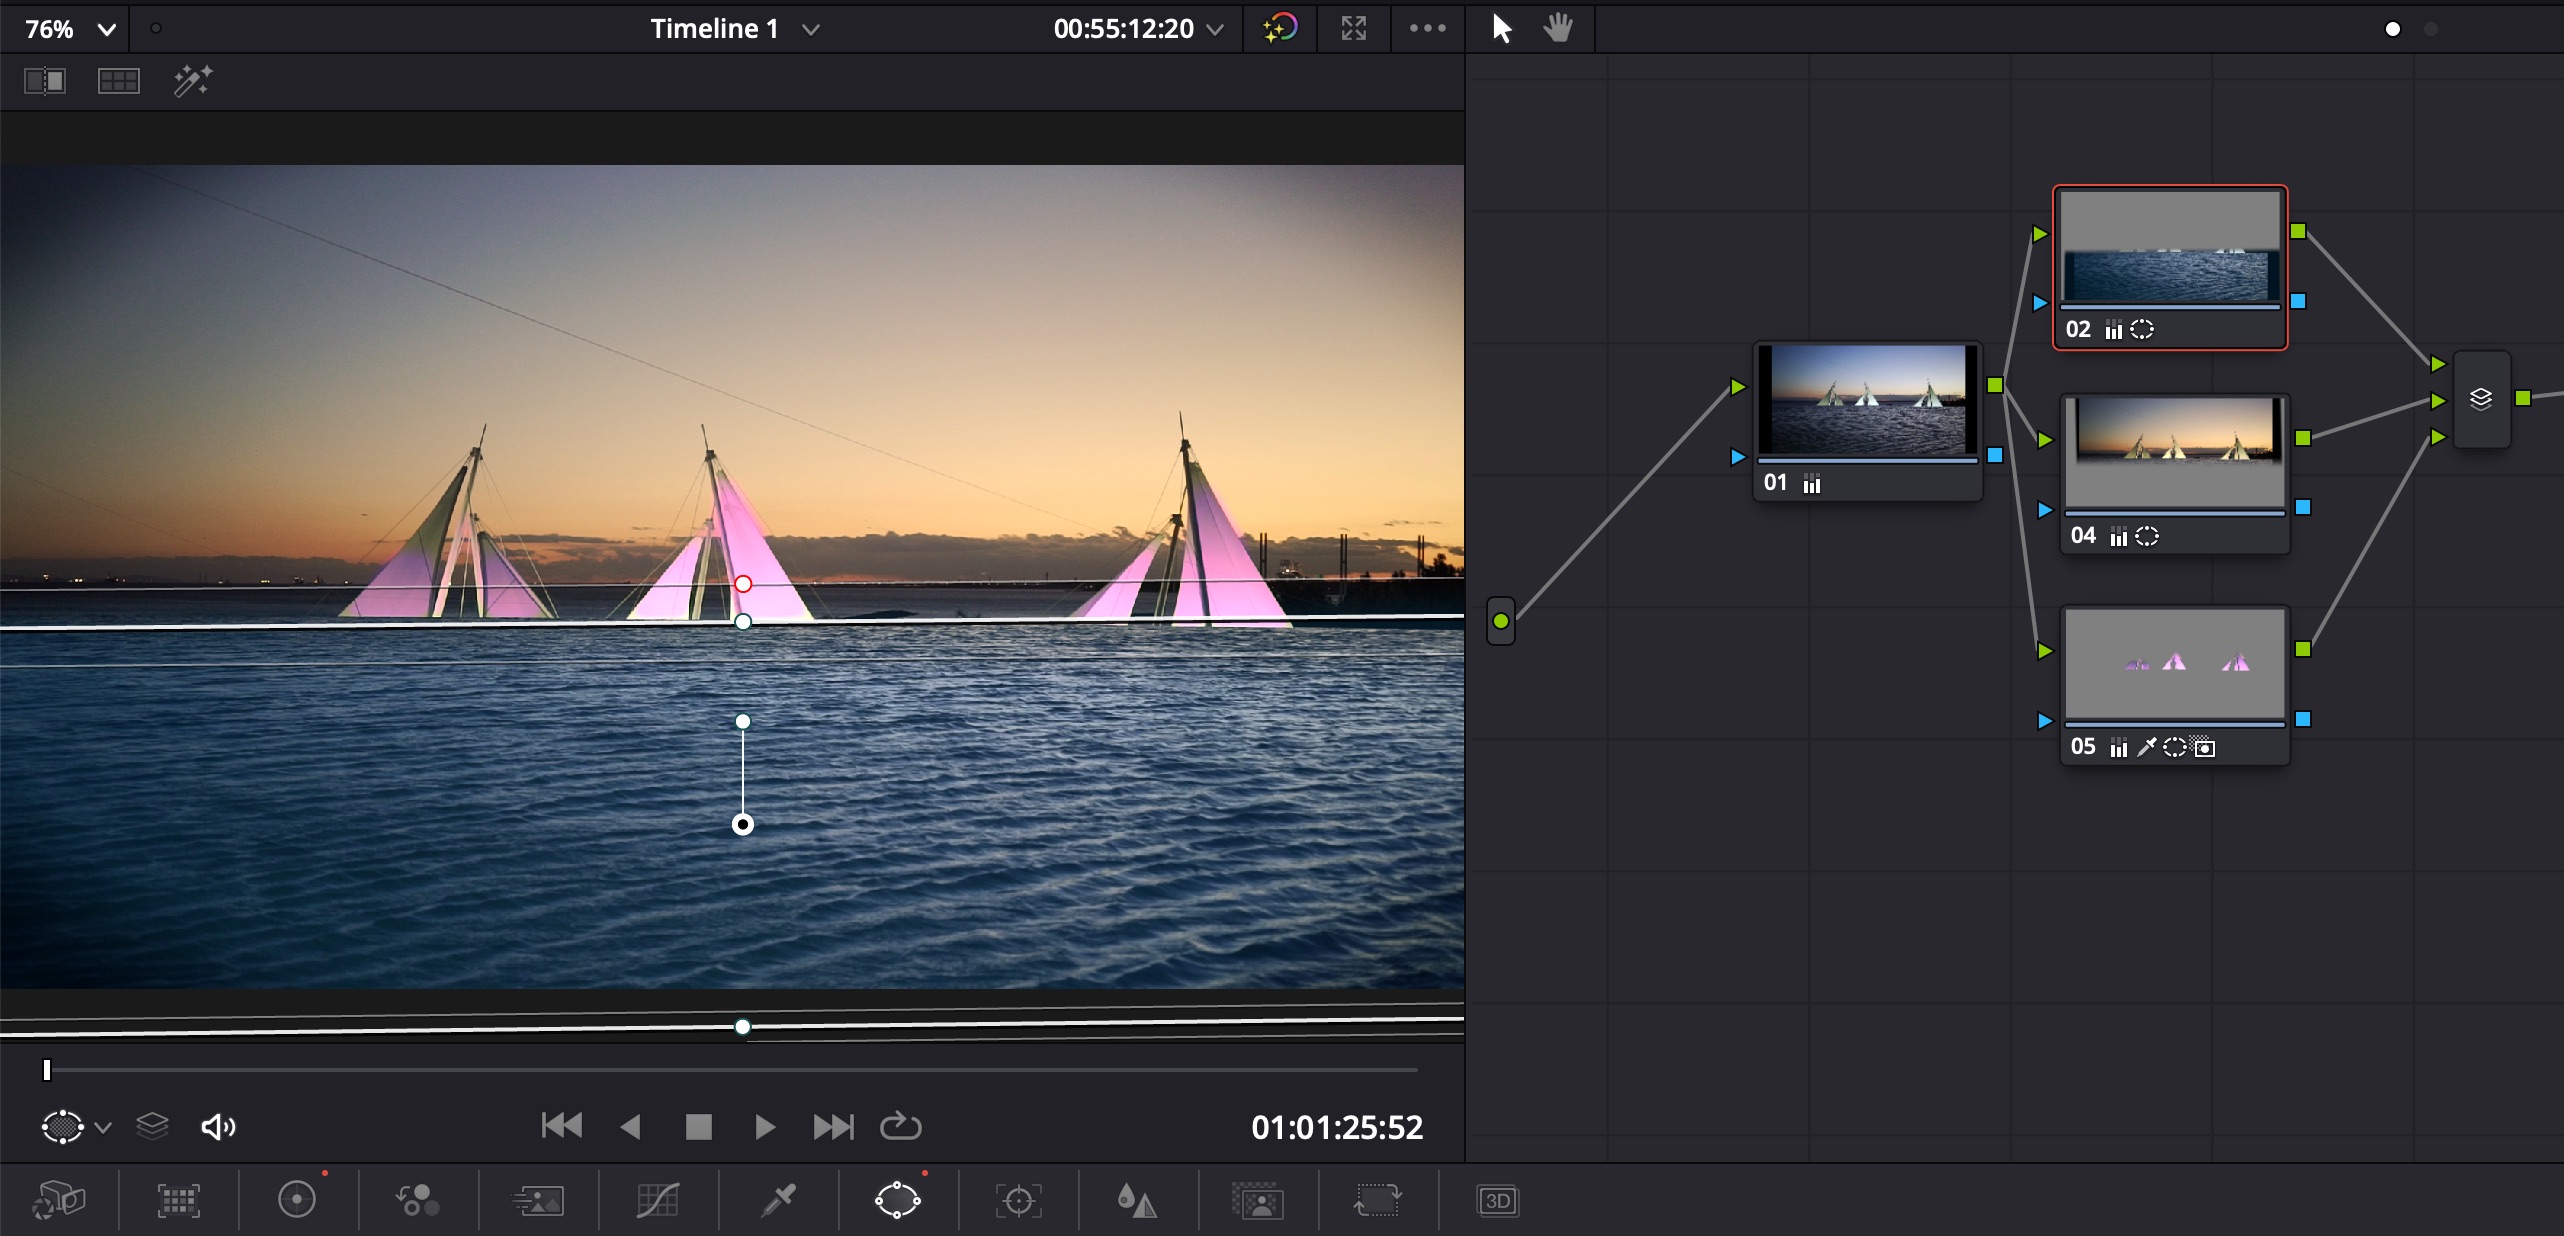The height and width of the screenshot is (1236, 2564).
Task: Expand the Timeline 1 dropdown
Action: (811, 29)
